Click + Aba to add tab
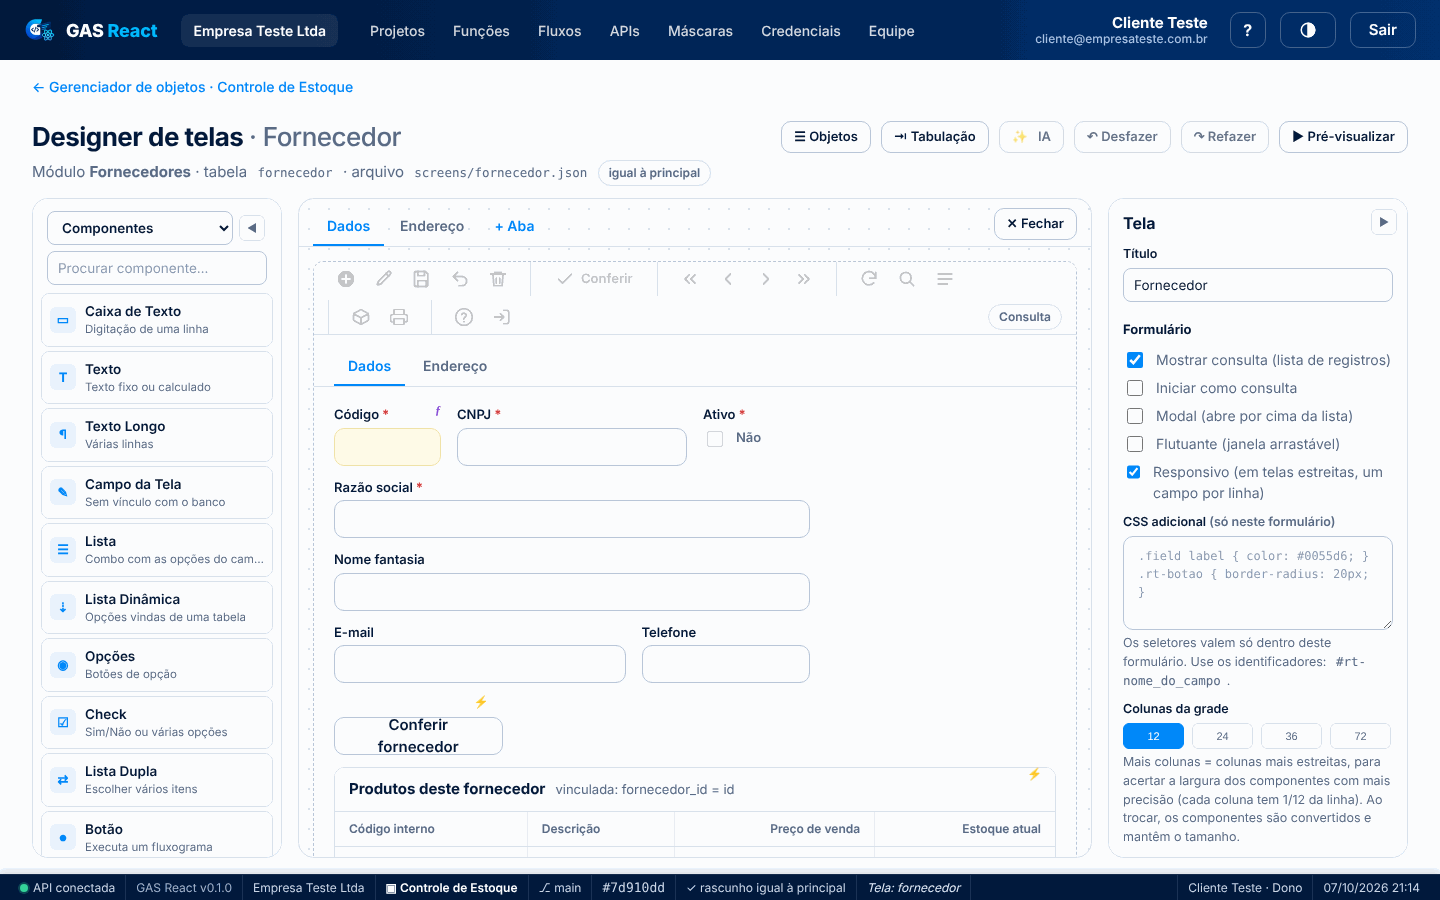1440x900 pixels. 514,226
